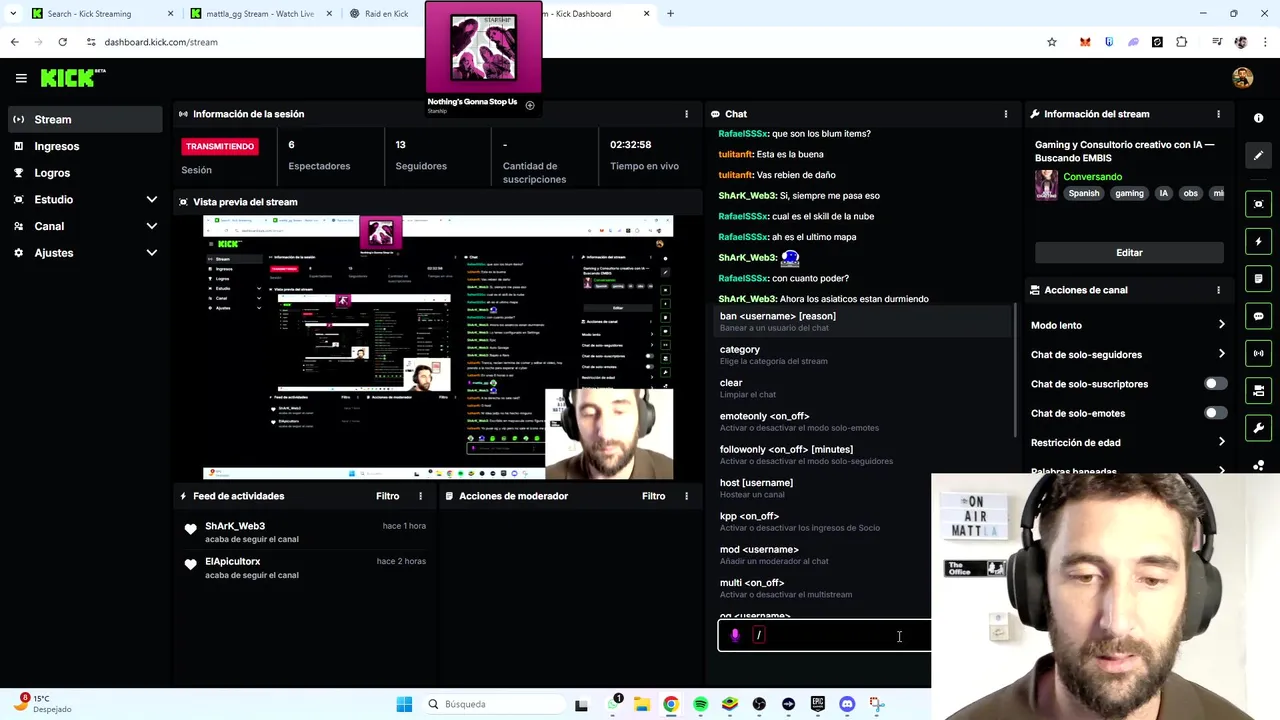Choose the ban <username> command
The image size is (1280, 720).
pyautogui.click(x=864, y=321)
